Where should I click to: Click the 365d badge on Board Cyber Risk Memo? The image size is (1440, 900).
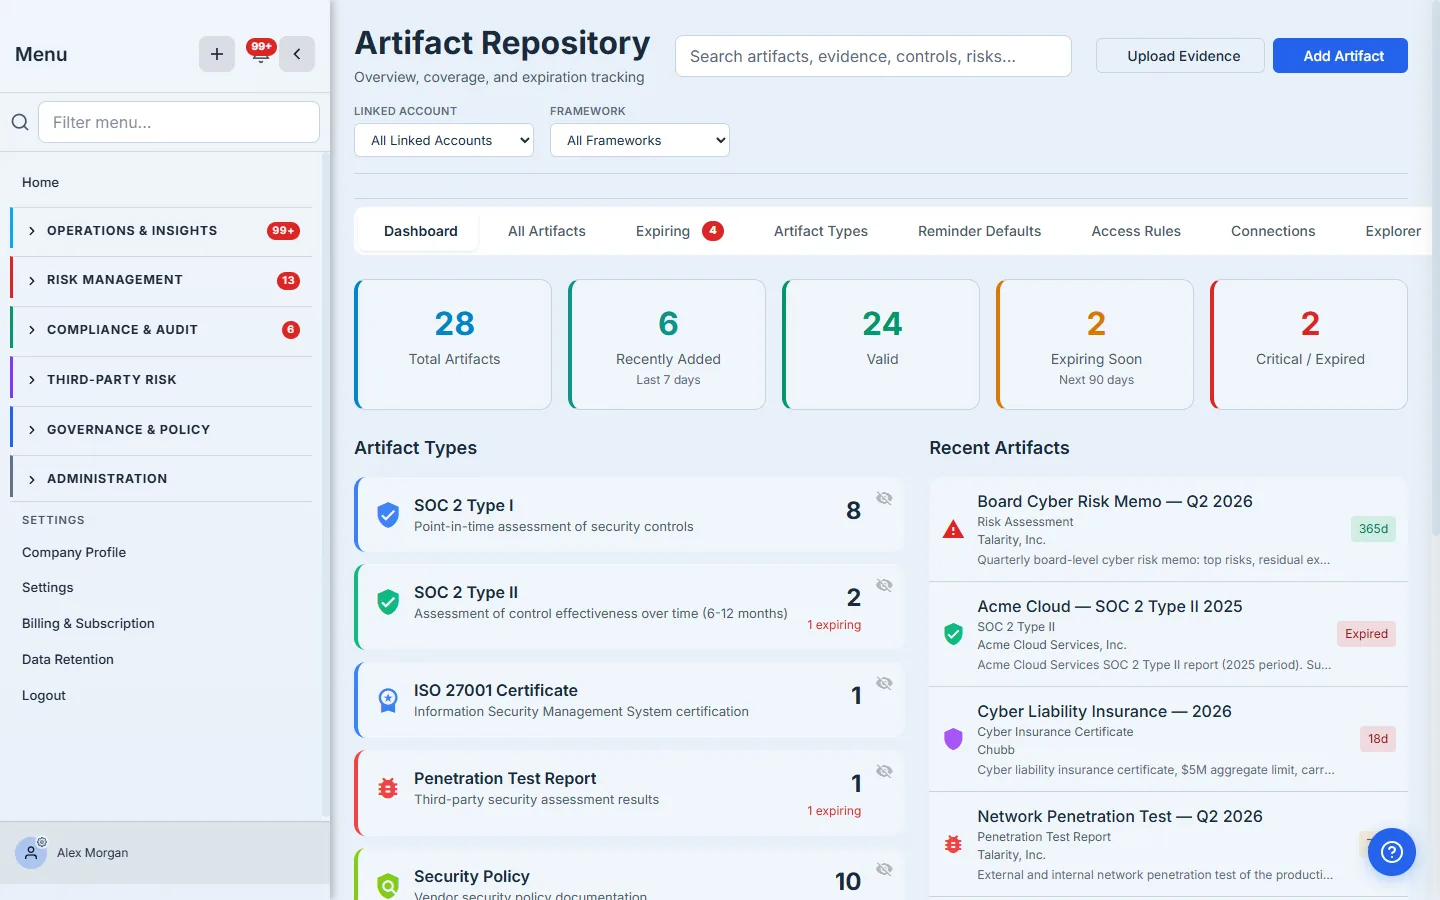pos(1373,529)
